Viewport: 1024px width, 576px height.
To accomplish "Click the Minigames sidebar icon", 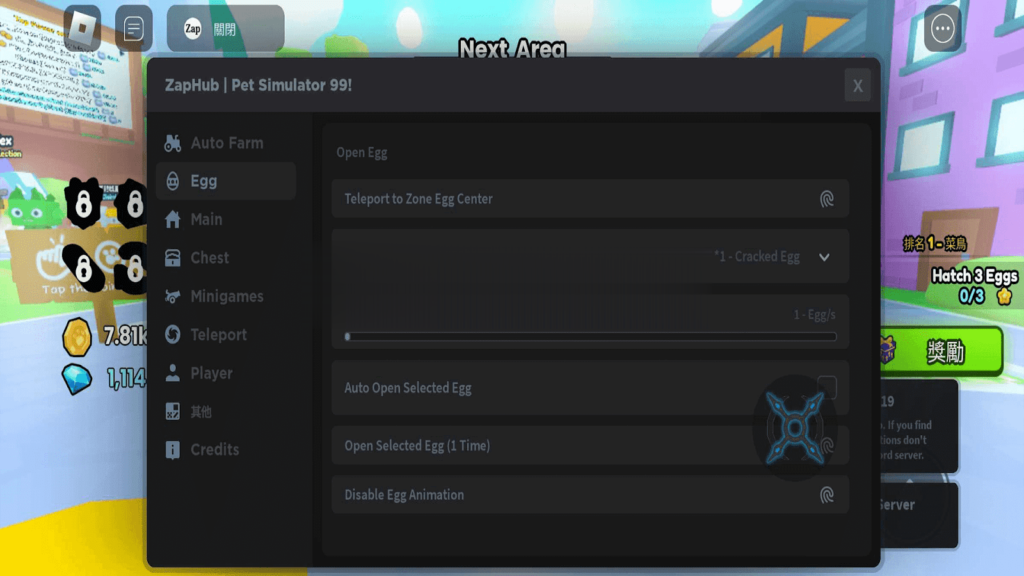I will coord(173,296).
